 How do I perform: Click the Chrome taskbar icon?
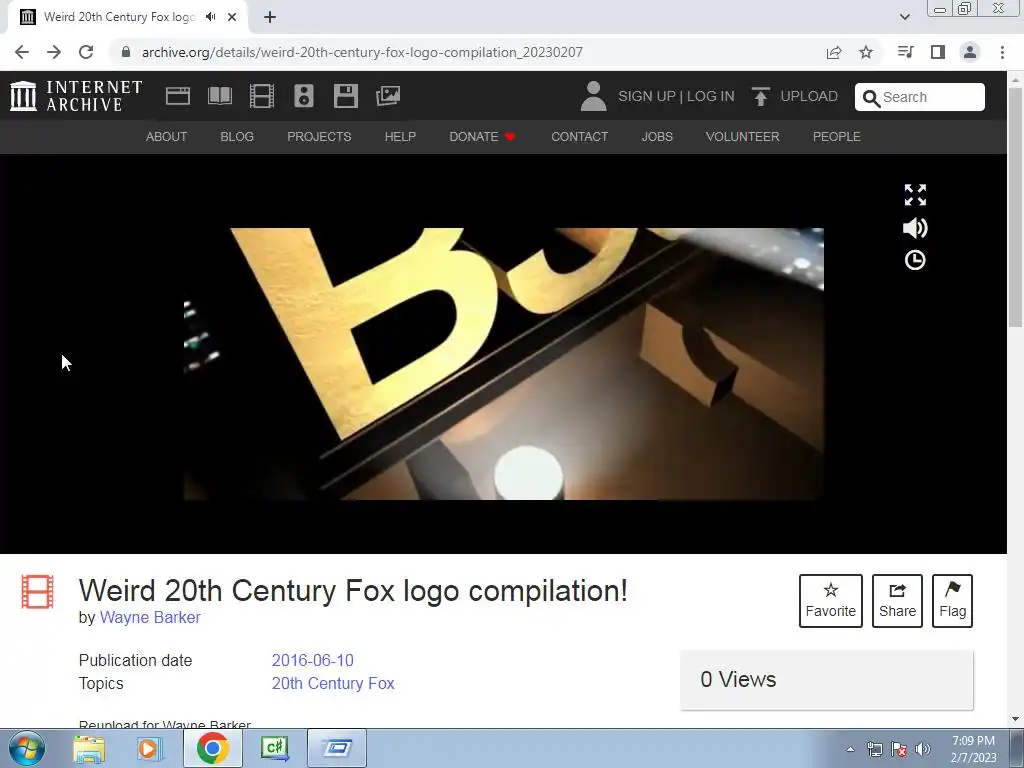click(x=212, y=748)
